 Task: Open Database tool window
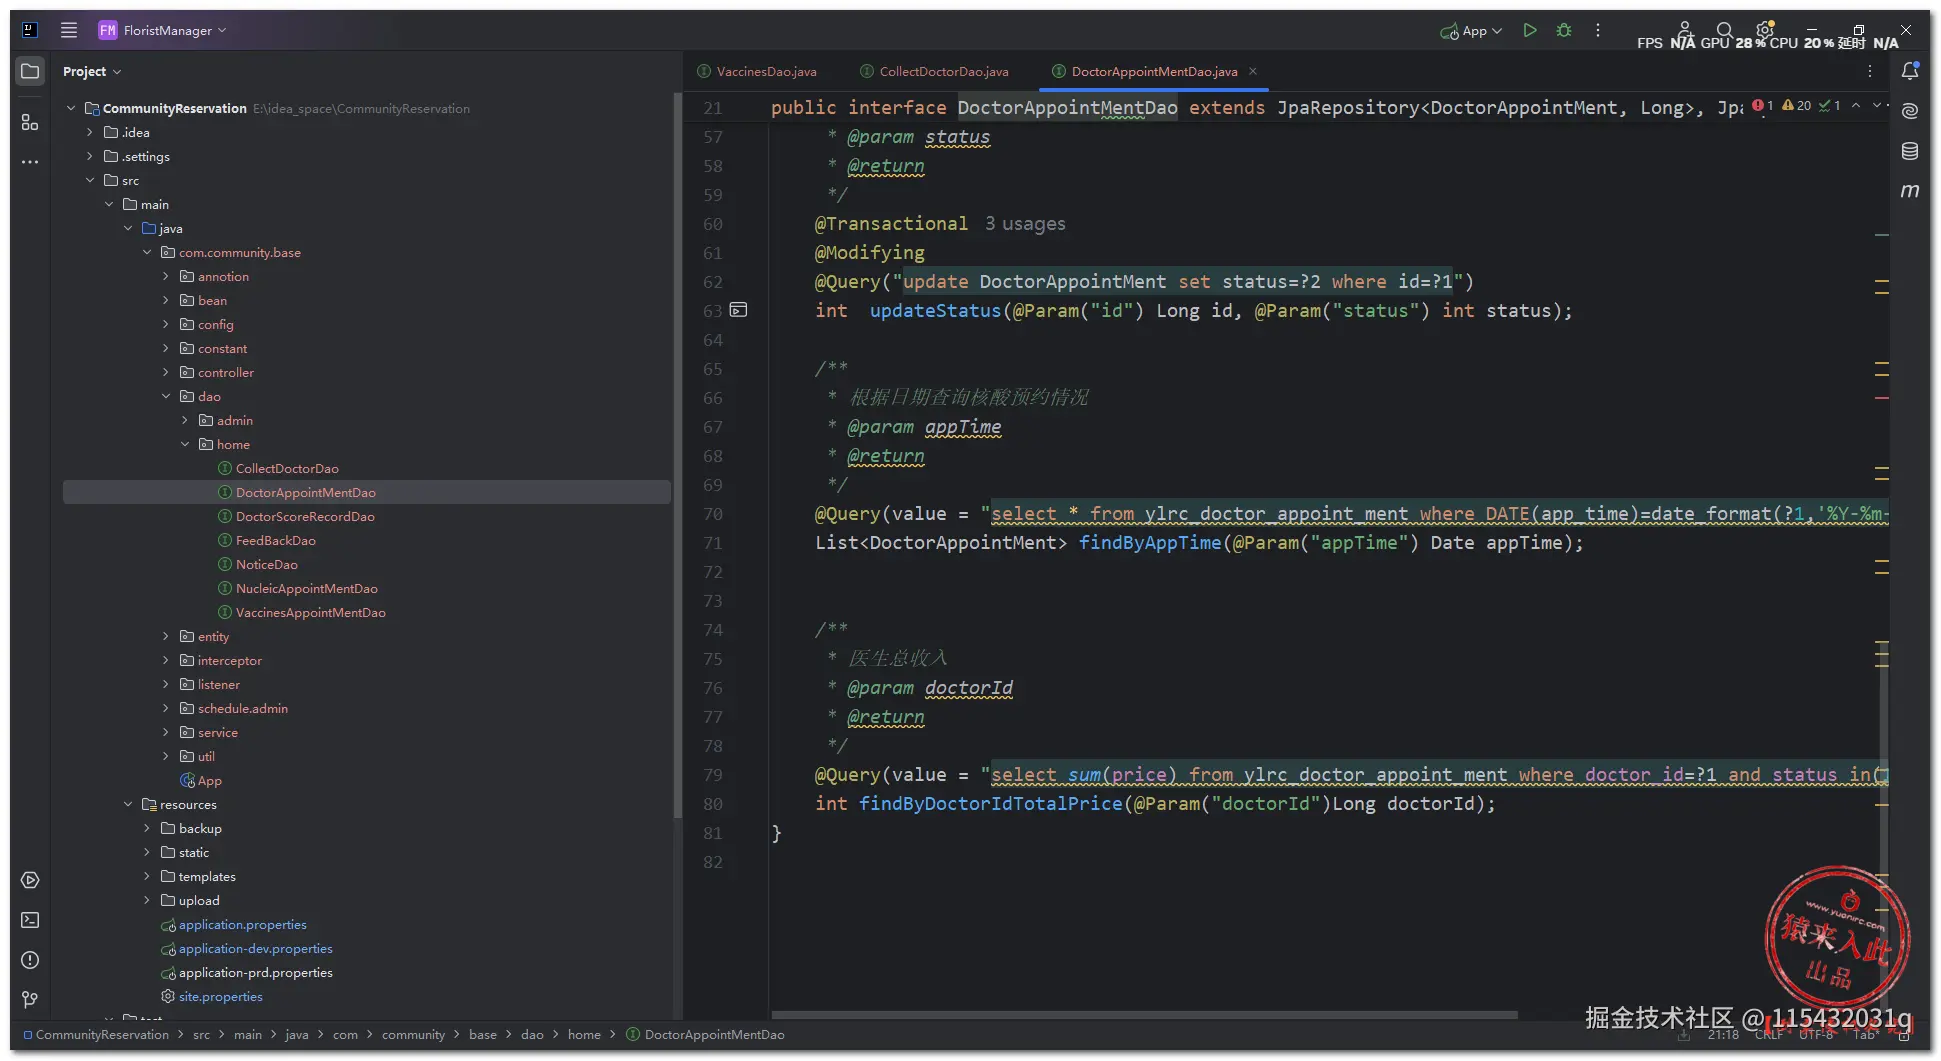tap(1910, 151)
